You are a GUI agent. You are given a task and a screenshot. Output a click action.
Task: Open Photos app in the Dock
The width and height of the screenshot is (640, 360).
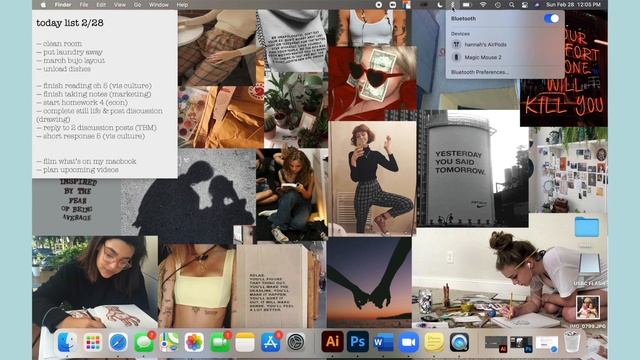tap(194, 342)
